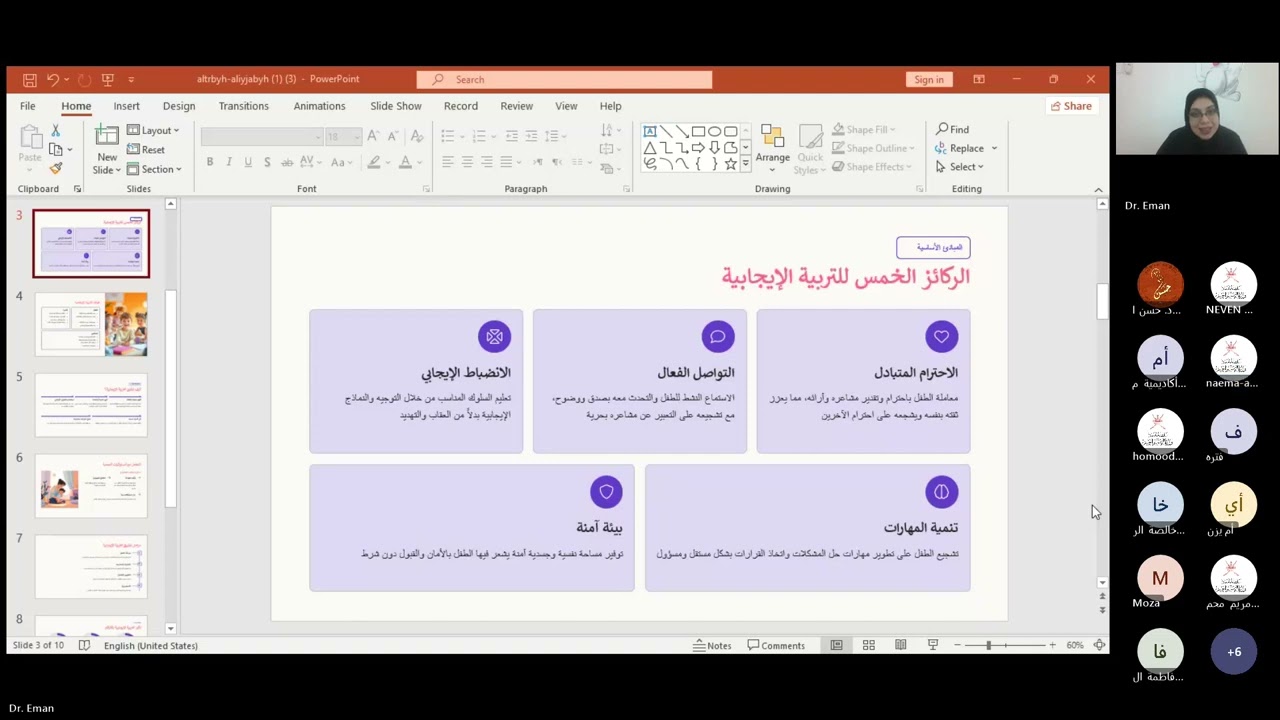The width and height of the screenshot is (1280, 720).
Task: Customize the Quick Access Toolbar
Action: coord(131,80)
